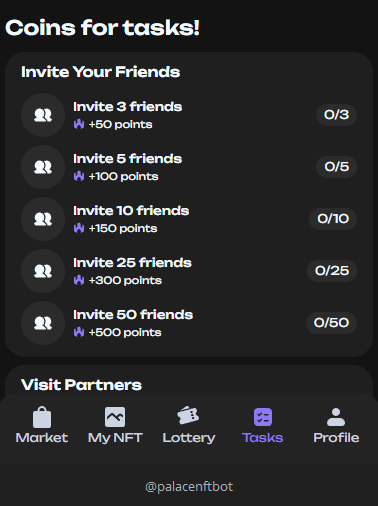
Task: Open the Market shopping bag icon
Action: tap(42, 417)
